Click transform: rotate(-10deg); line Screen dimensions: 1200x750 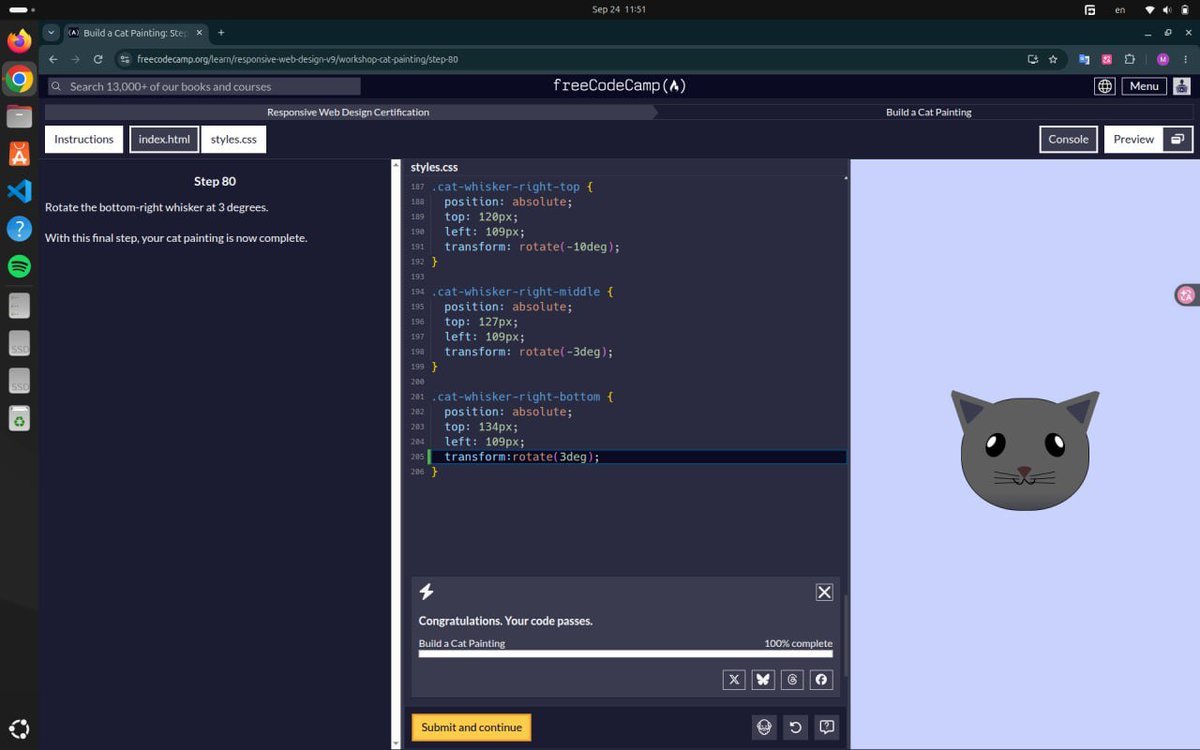click(532, 247)
